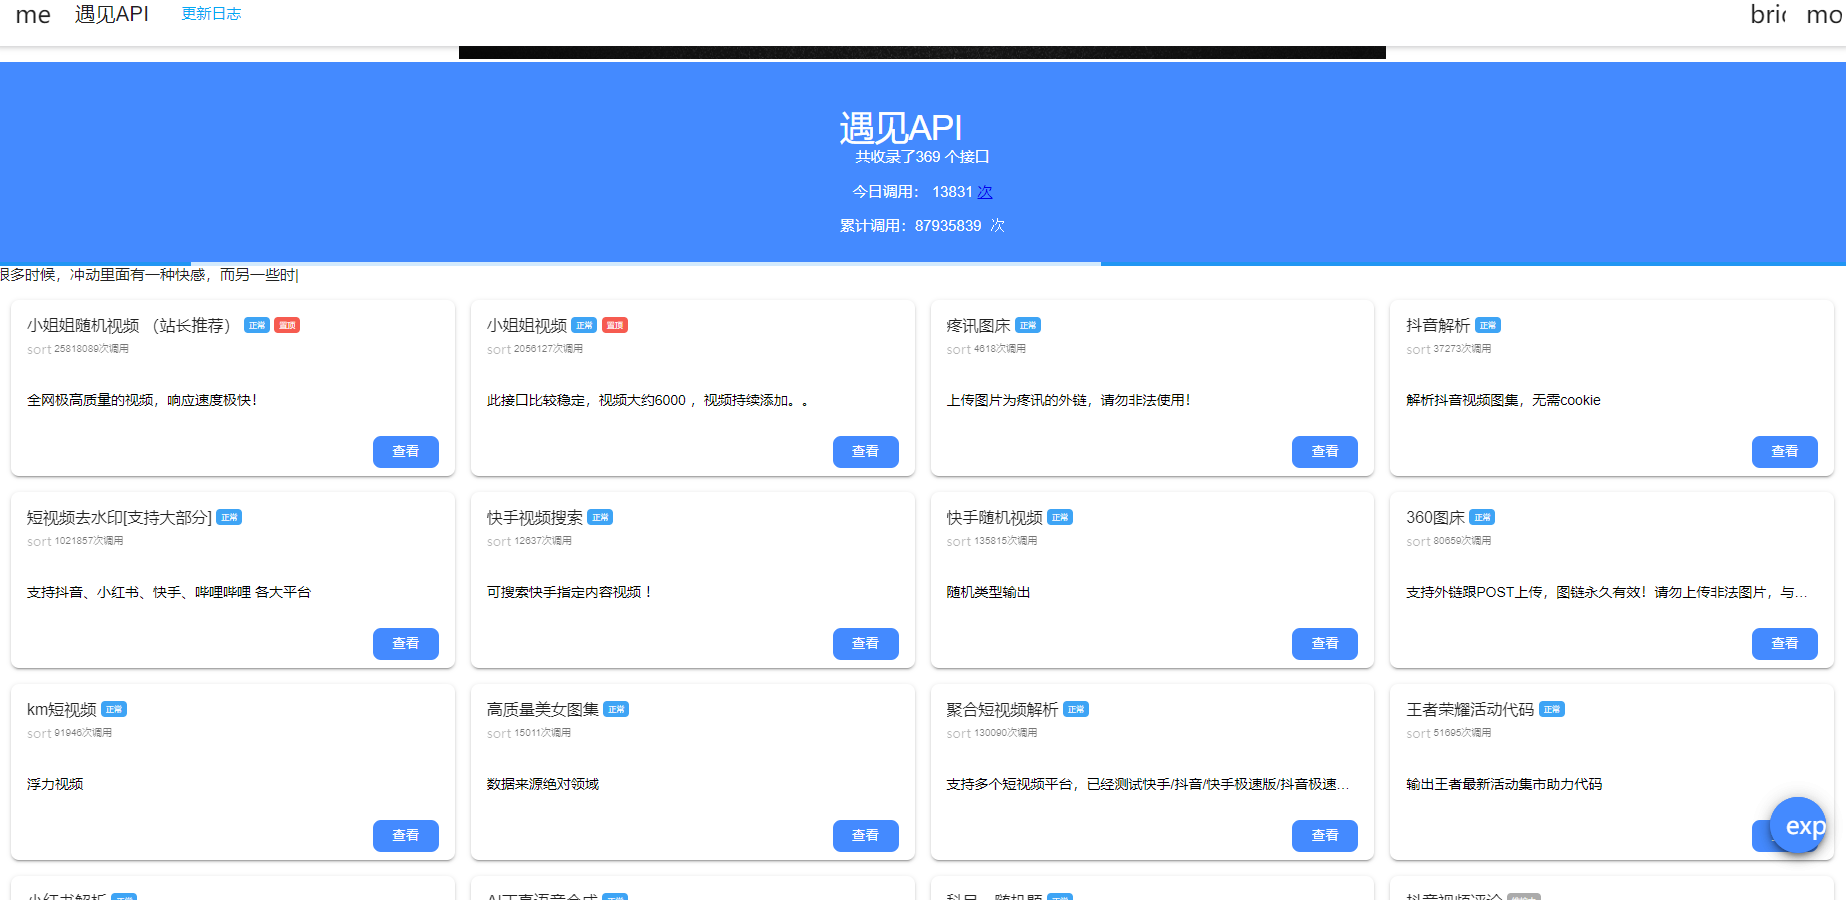This screenshot has height=900, width=1846.
Task: Click the exp floating button
Action: point(1798,826)
